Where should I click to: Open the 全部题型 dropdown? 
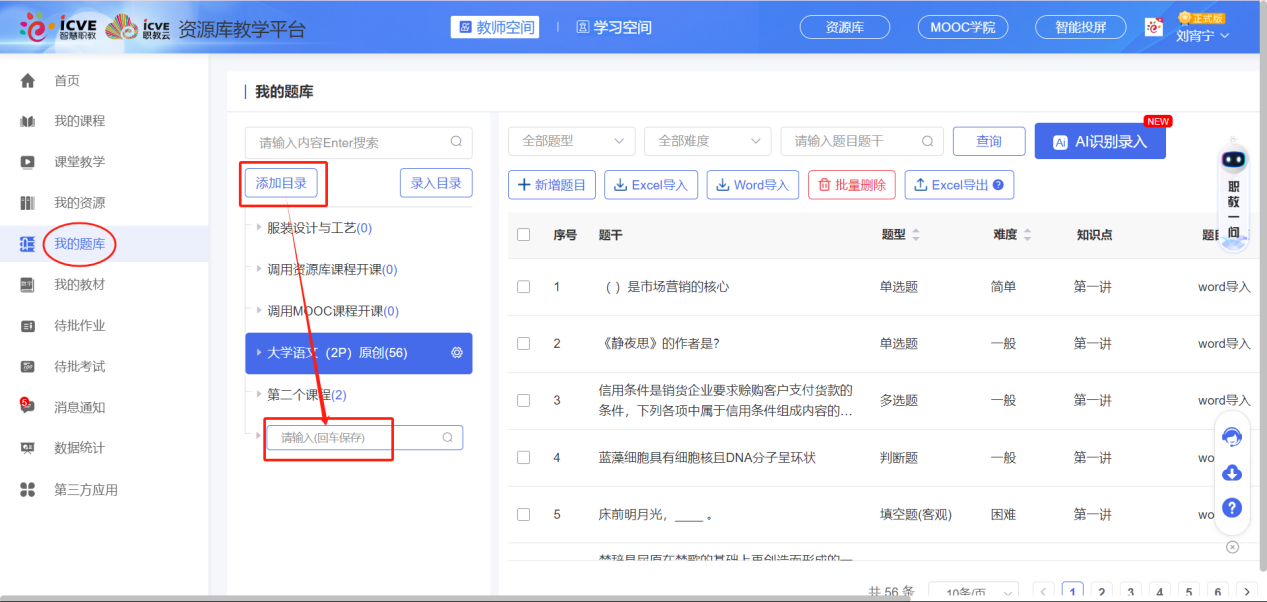(571, 140)
